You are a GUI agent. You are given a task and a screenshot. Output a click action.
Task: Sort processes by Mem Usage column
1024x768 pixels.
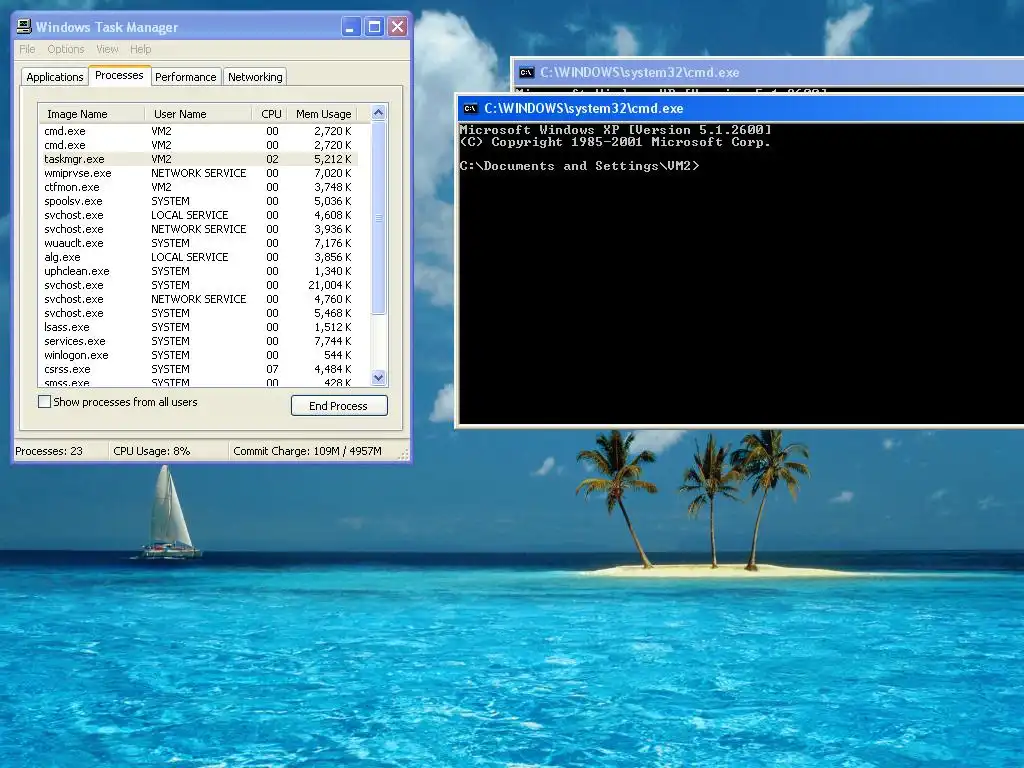(323, 114)
